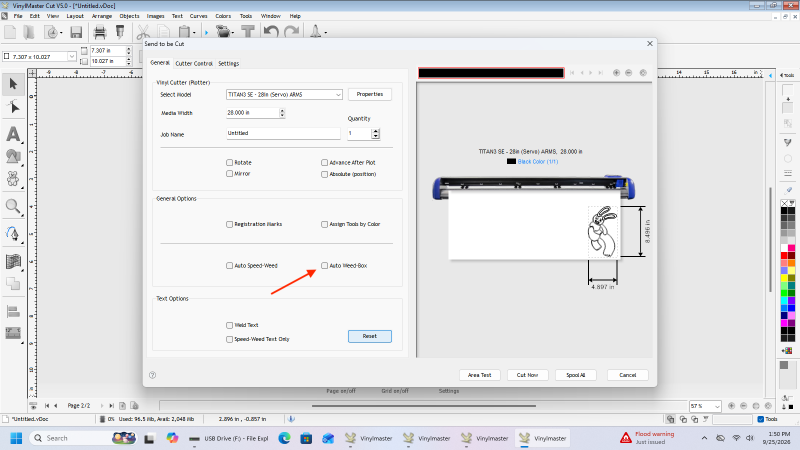Click the Properties button
This screenshot has width=800, height=450.
pos(370,94)
